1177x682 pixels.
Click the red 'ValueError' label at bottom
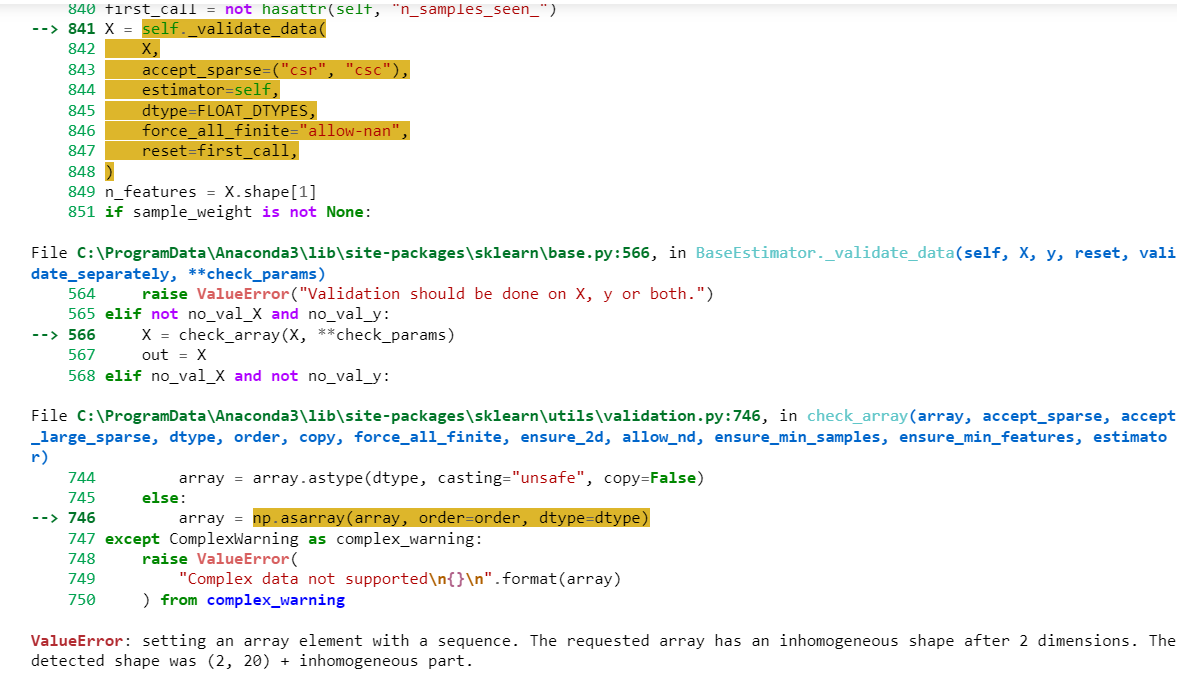click(x=77, y=641)
